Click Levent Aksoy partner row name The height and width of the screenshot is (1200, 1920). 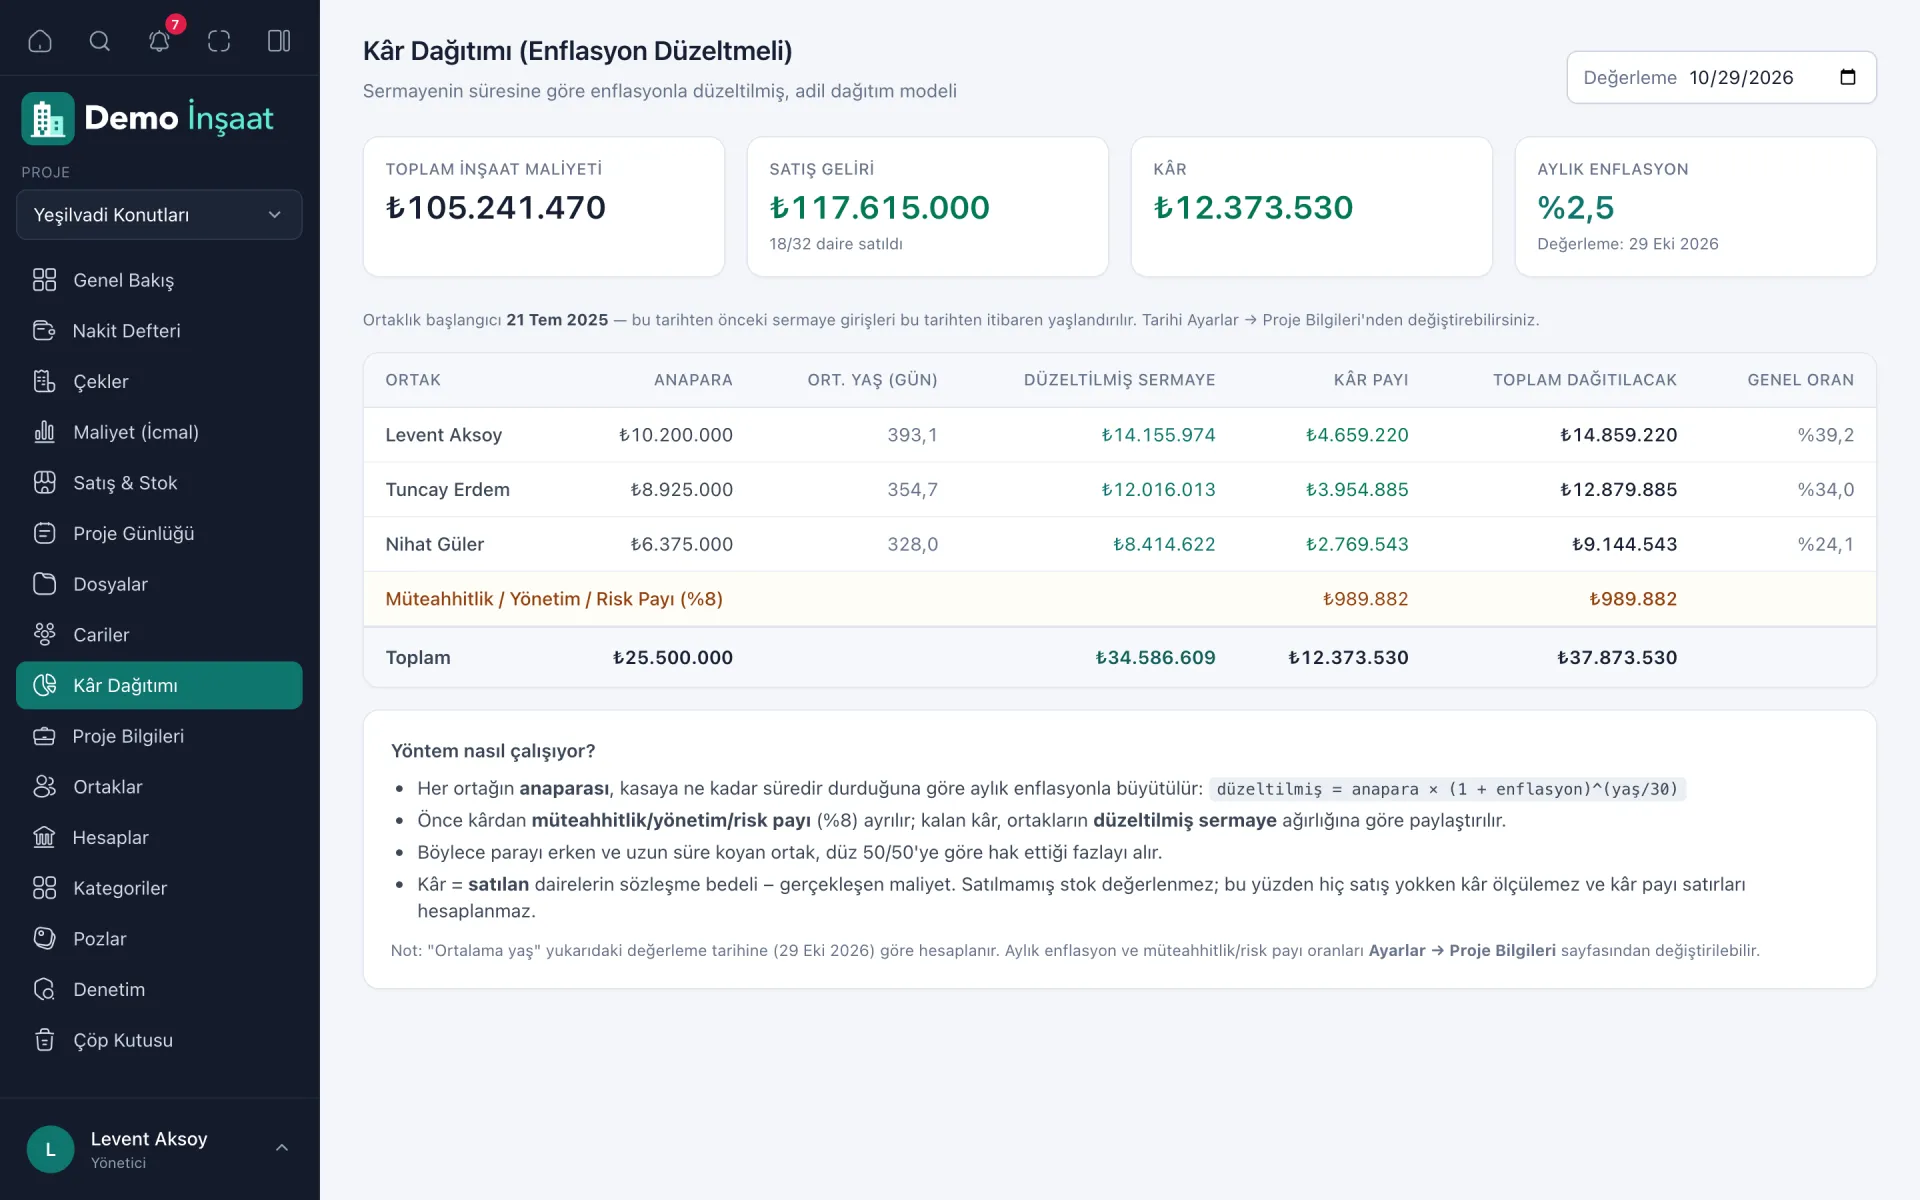(444, 435)
